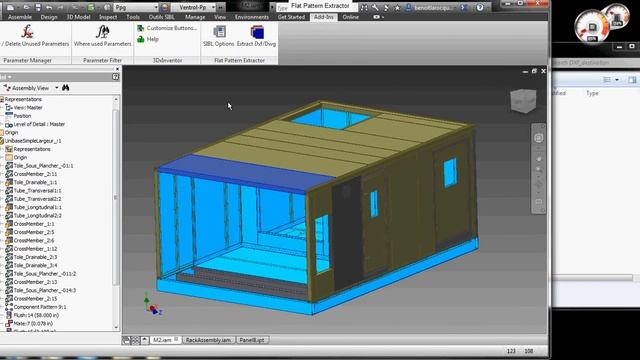Click the Type column header in Explorer window

[x=592, y=93]
